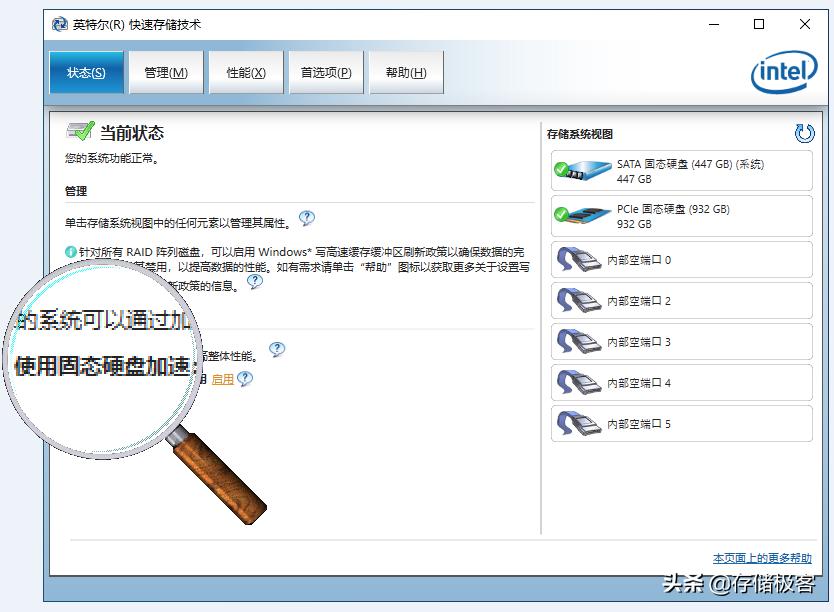Click the blue info icon near RAID 阵列磁盘 text
The image size is (834, 612).
[x=71, y=250]
